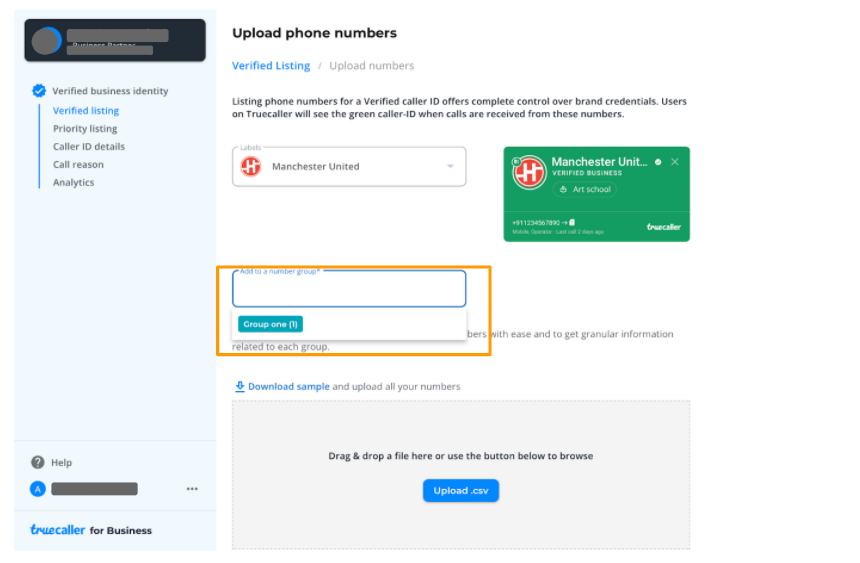Viewport: 860px width, 563px height.
Task: Focus the 'Add to a number group' field
Action: coord(349,289)
